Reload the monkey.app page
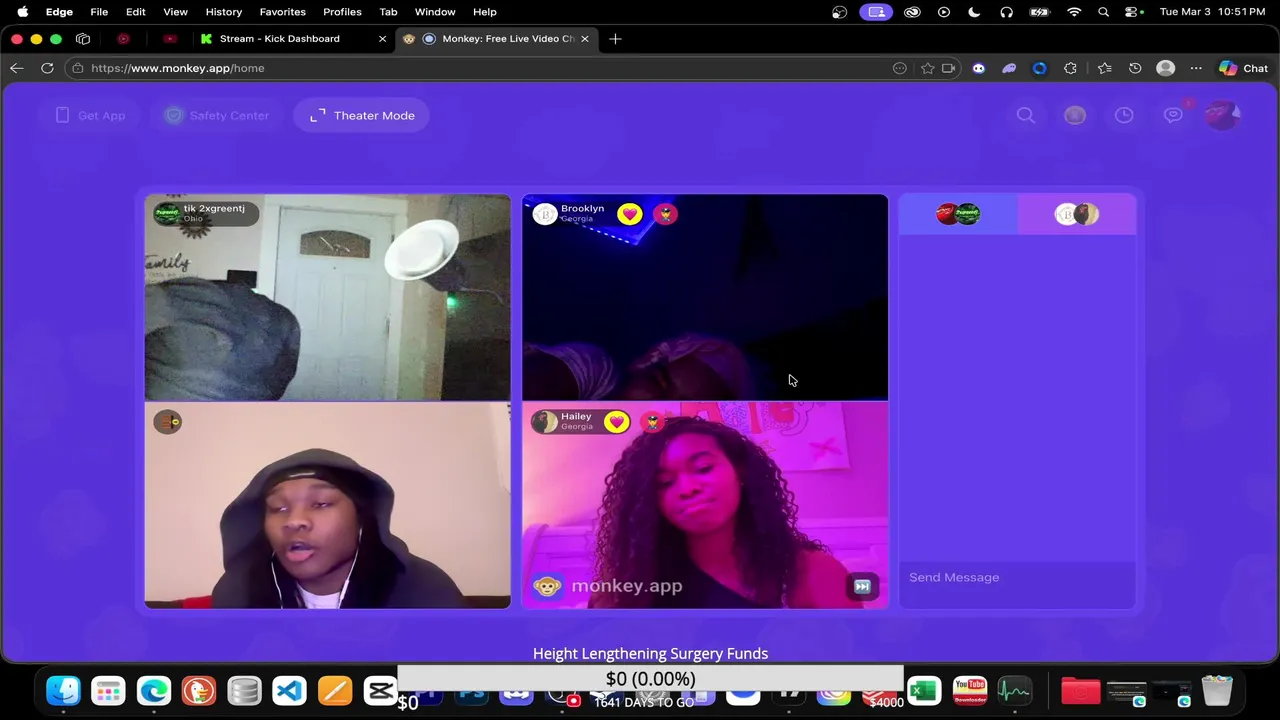 (47, 68)
